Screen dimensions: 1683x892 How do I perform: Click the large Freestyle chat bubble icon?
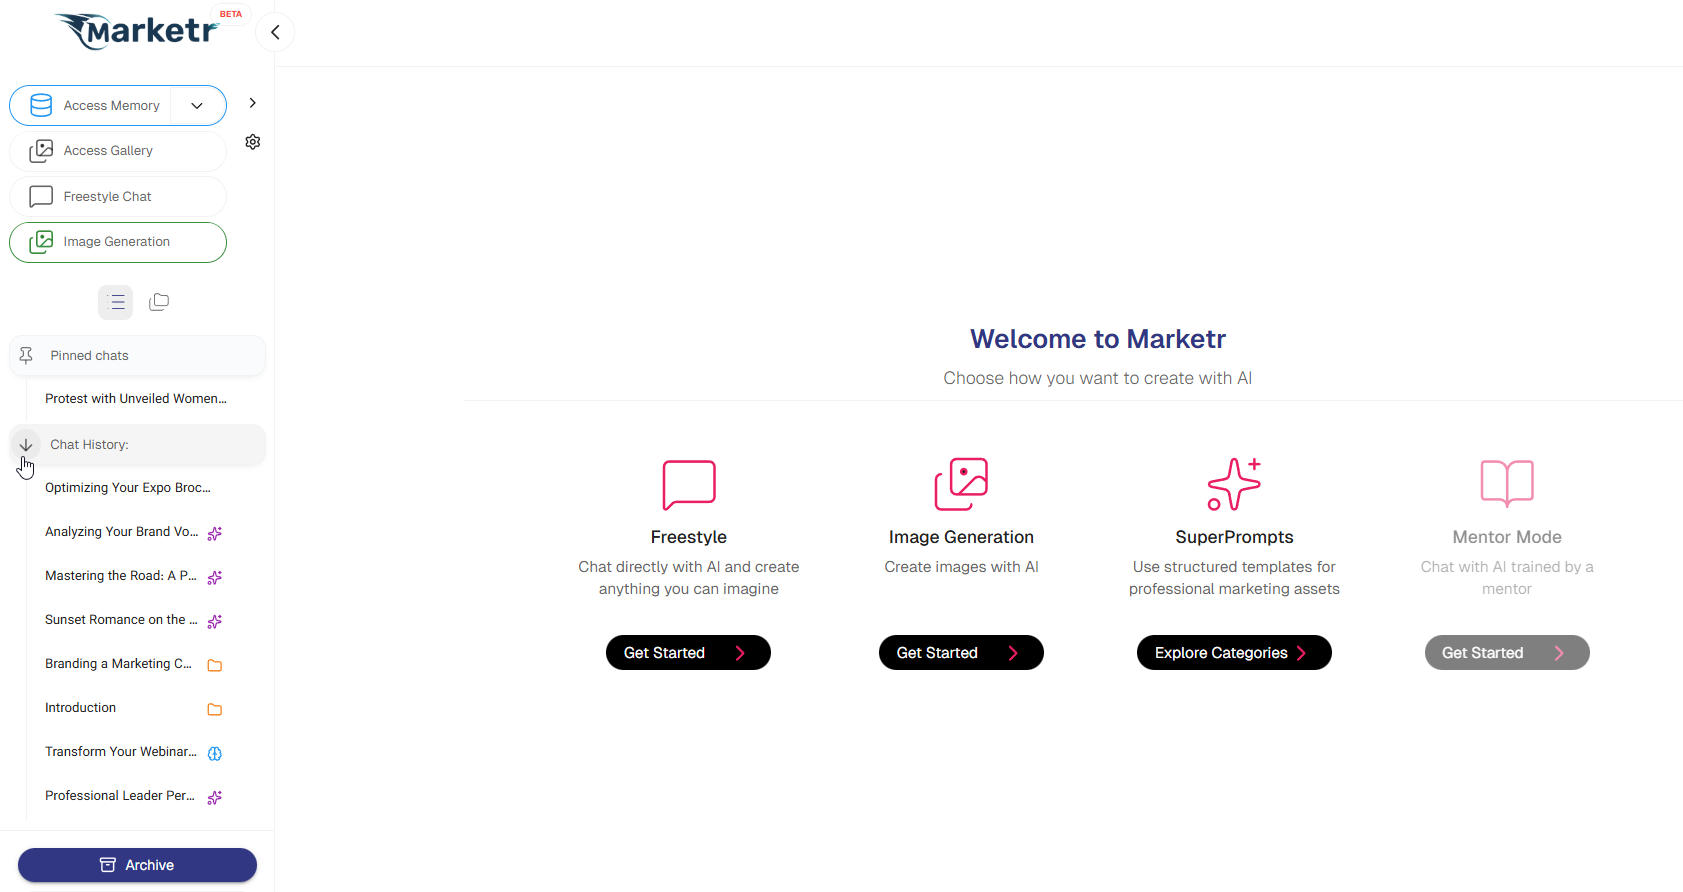click(x=689, y=485)
